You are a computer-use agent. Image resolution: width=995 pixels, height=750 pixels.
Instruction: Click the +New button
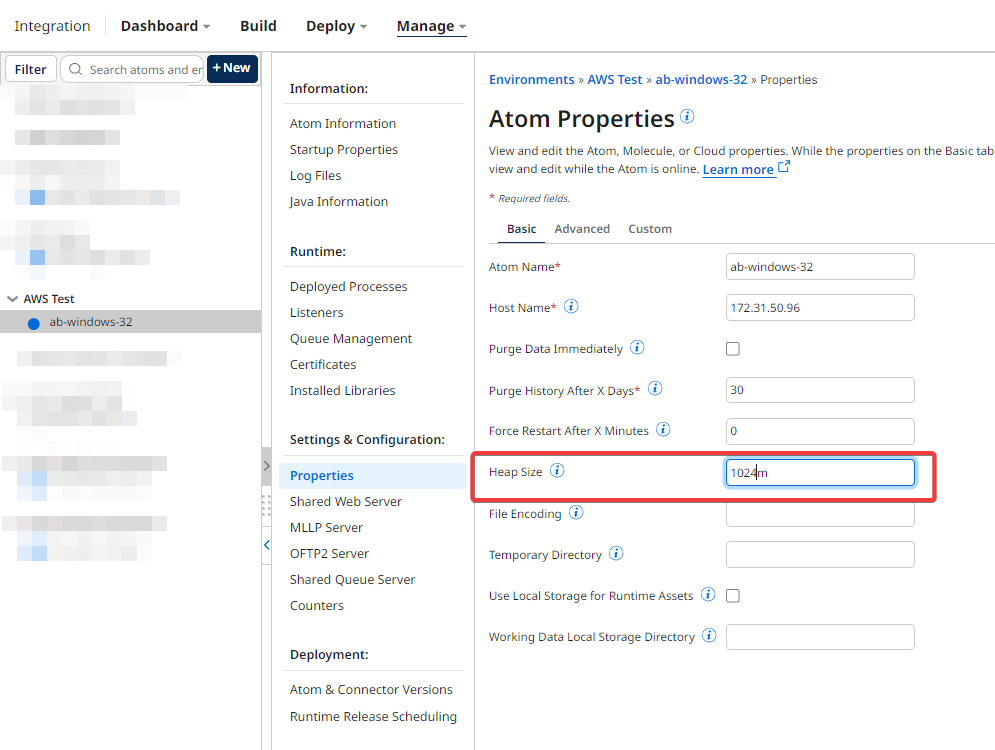(x=232, y=68)
